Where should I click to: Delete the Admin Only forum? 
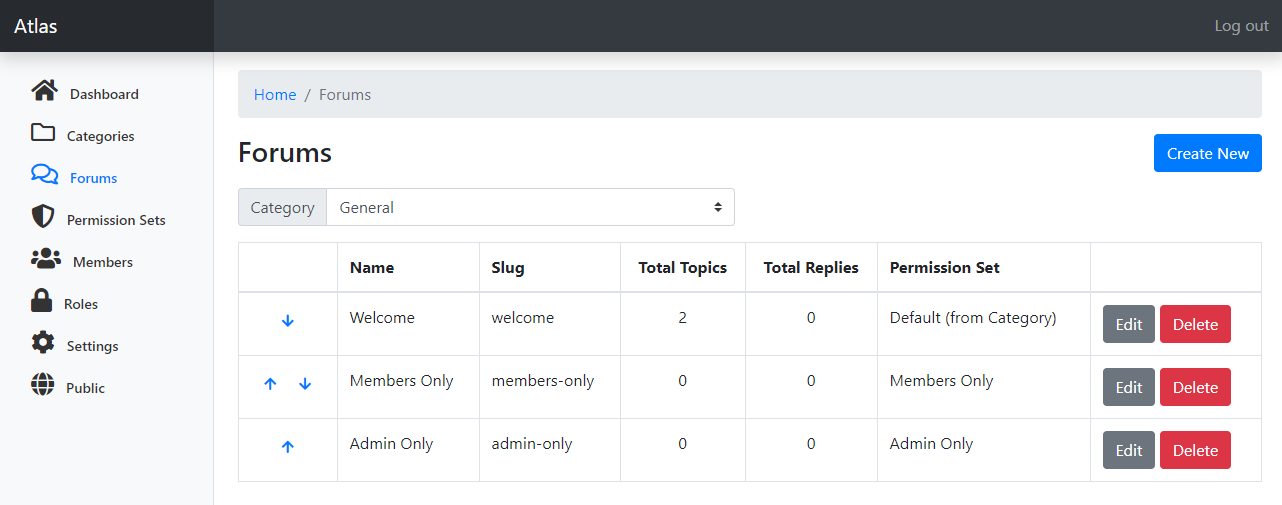coord(1195,450)
